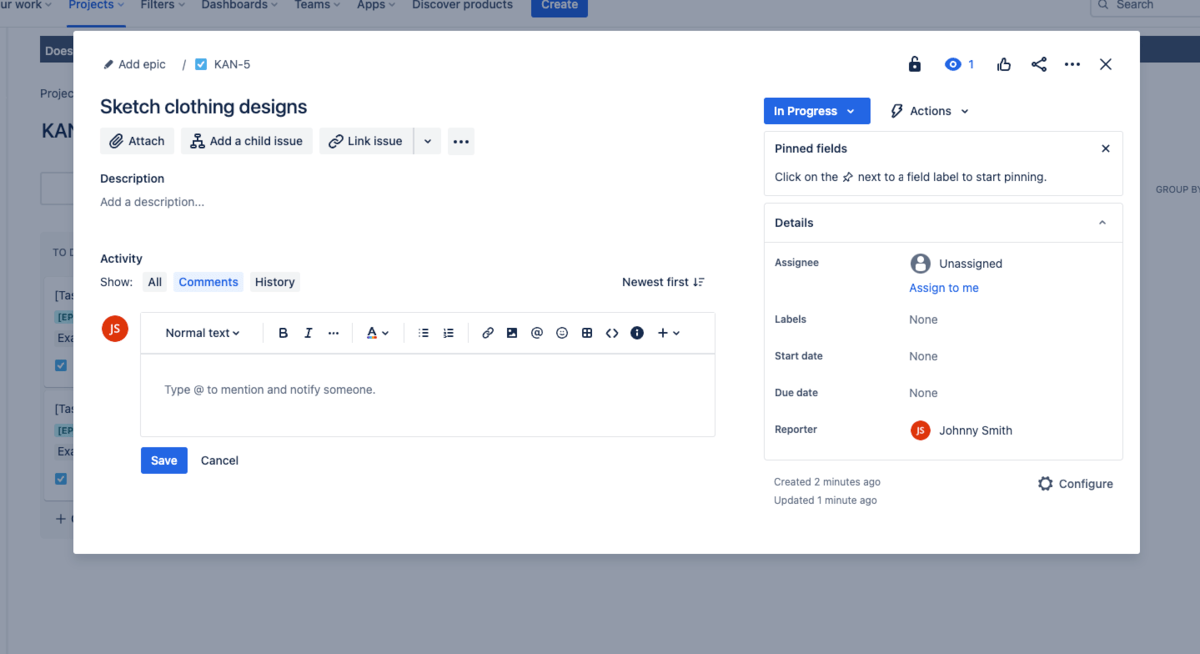Add a link in the comment editor
The image size is (1200, 654).
[488, 333]
